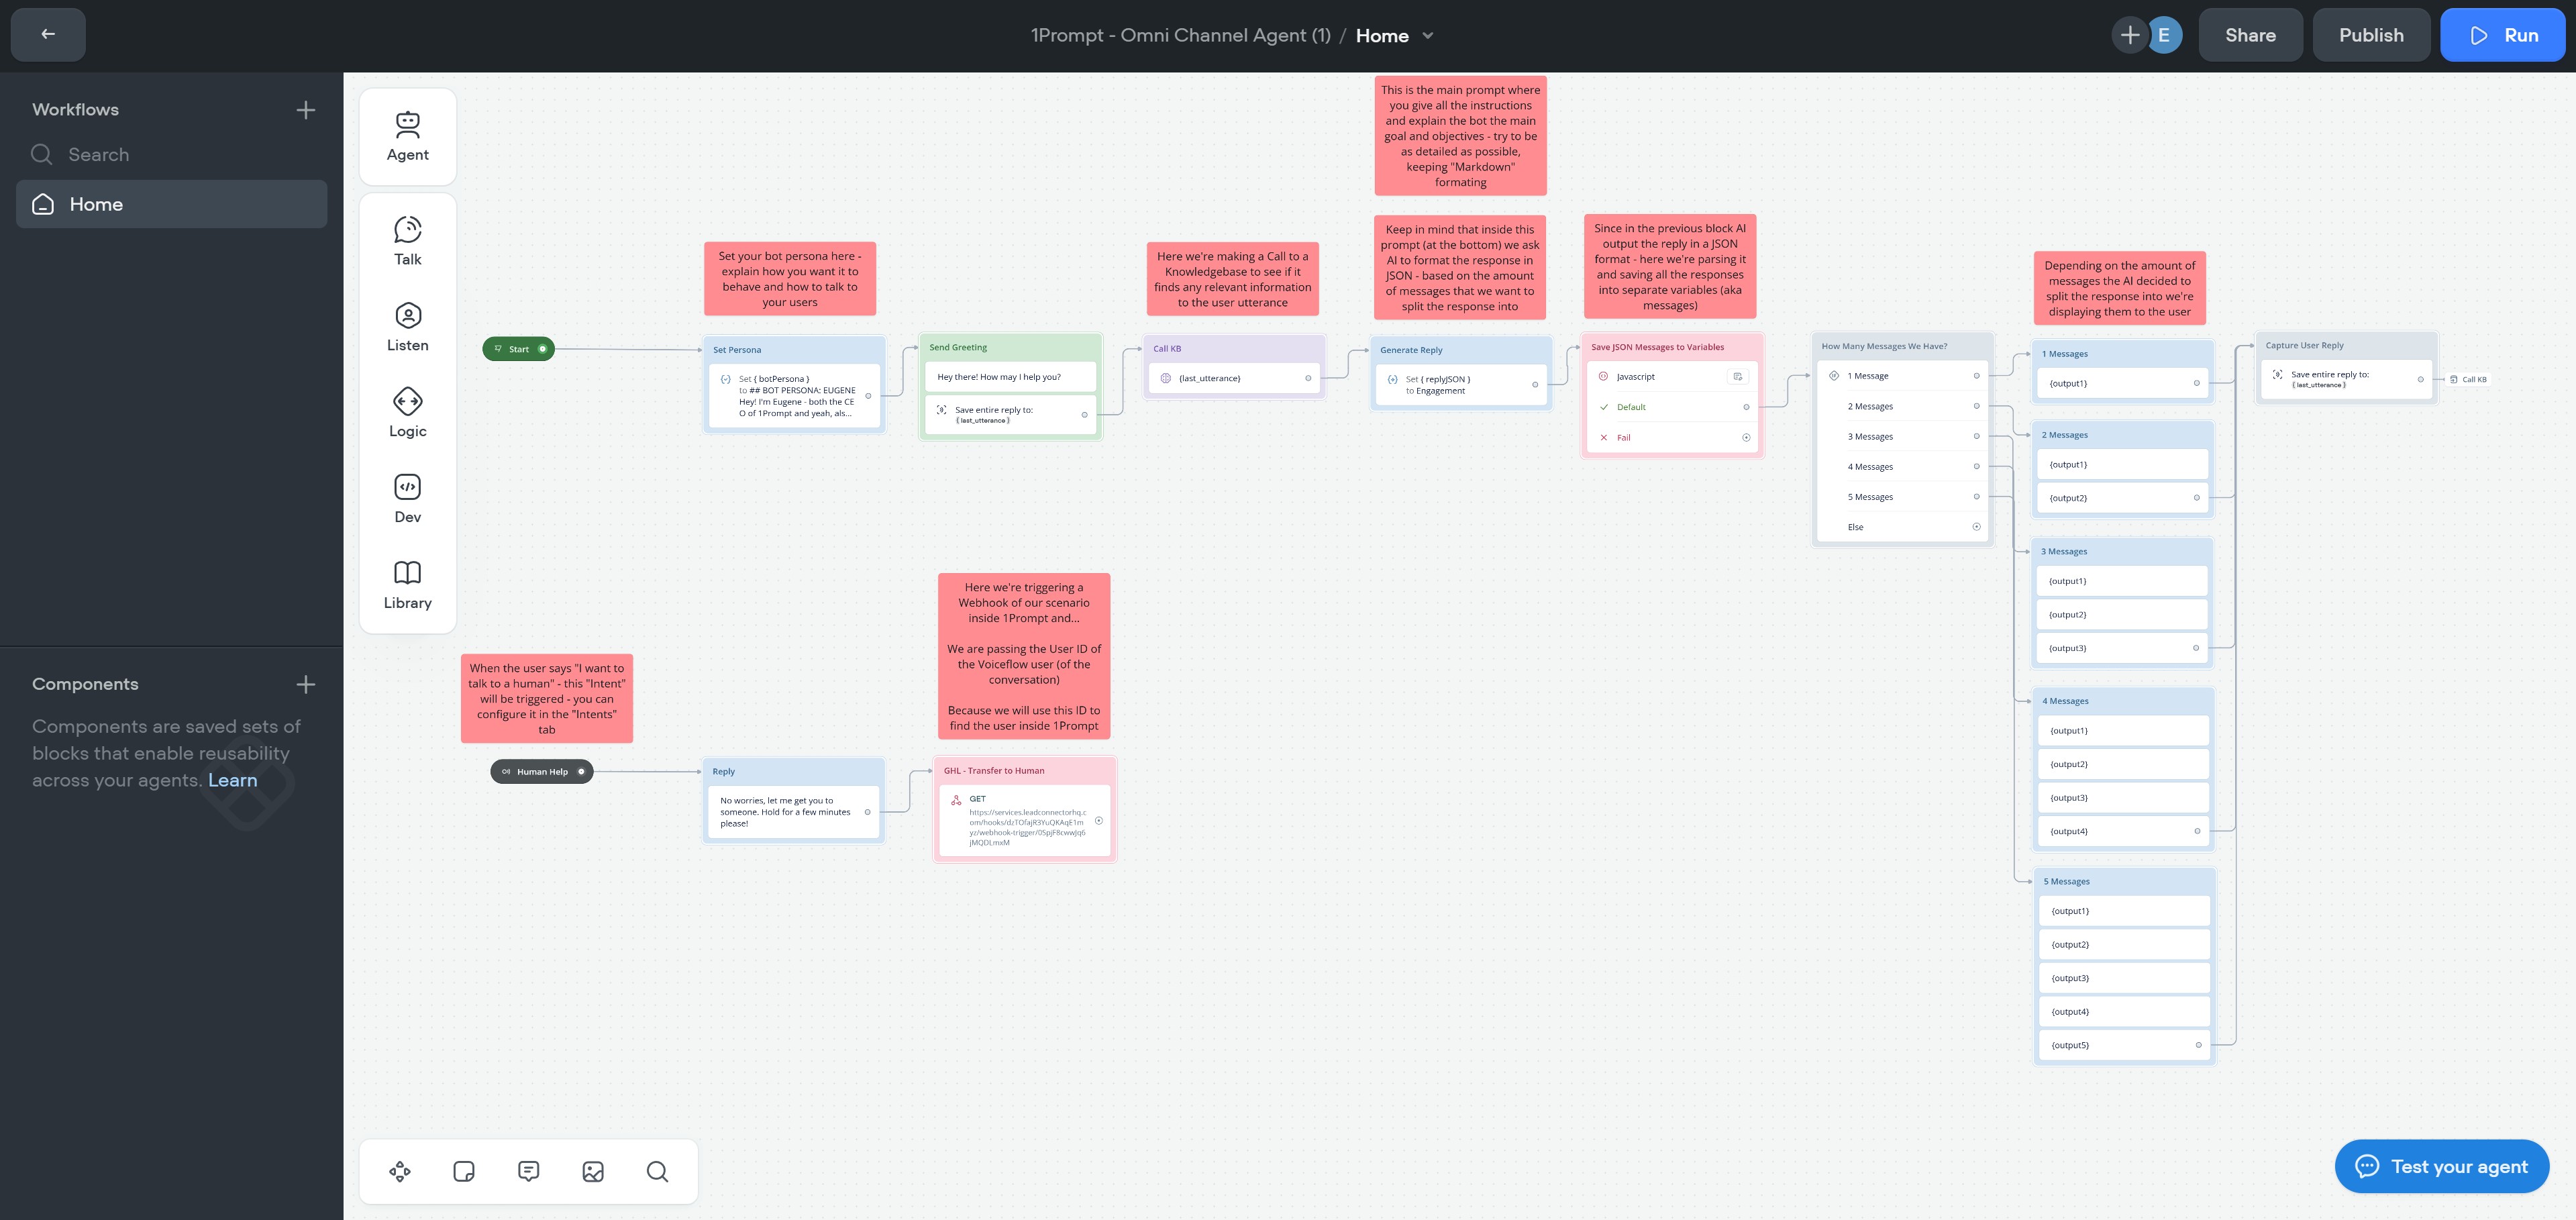The image size is (2576, 1220).
Task: Open the Talk steps category
Action: point(407,241)
